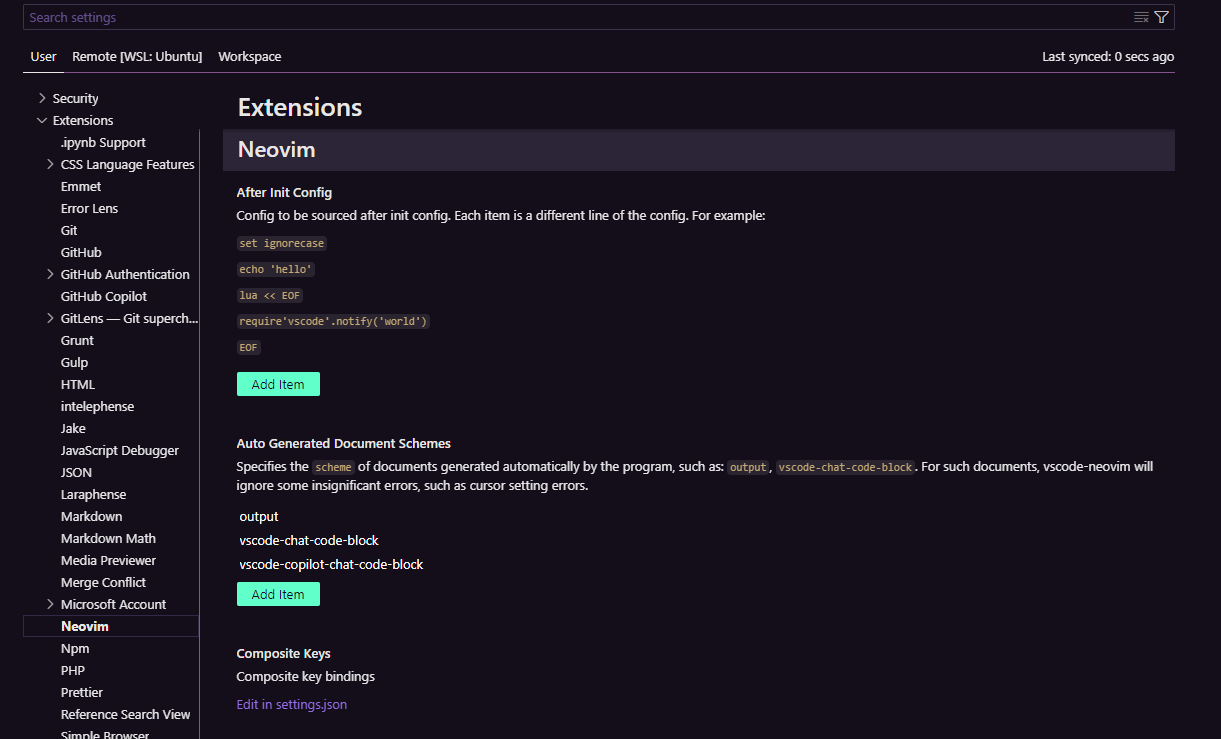1221x739 pixels.
Task: Open GitHub Copilot settings in tree
Action: click(x=104, y=296)
